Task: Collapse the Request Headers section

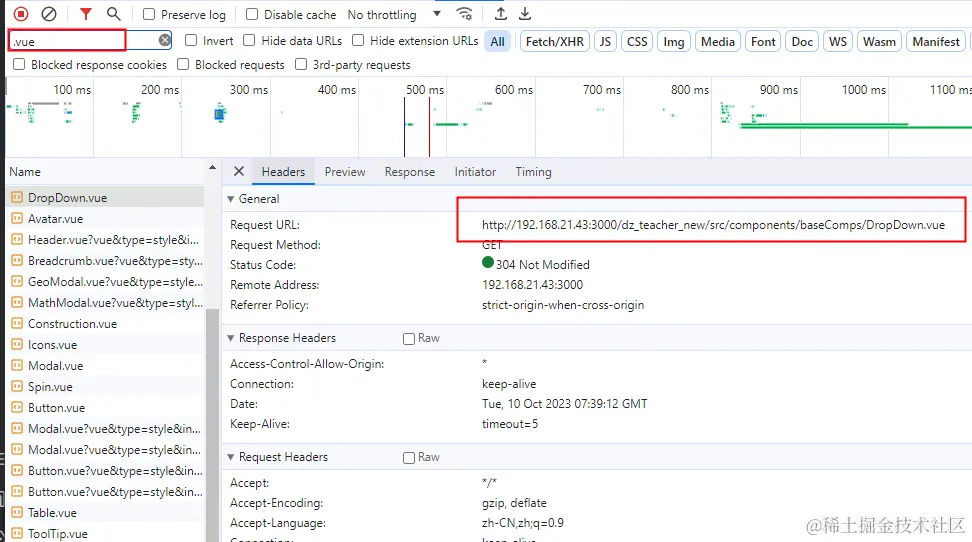Action: (231, 457)
